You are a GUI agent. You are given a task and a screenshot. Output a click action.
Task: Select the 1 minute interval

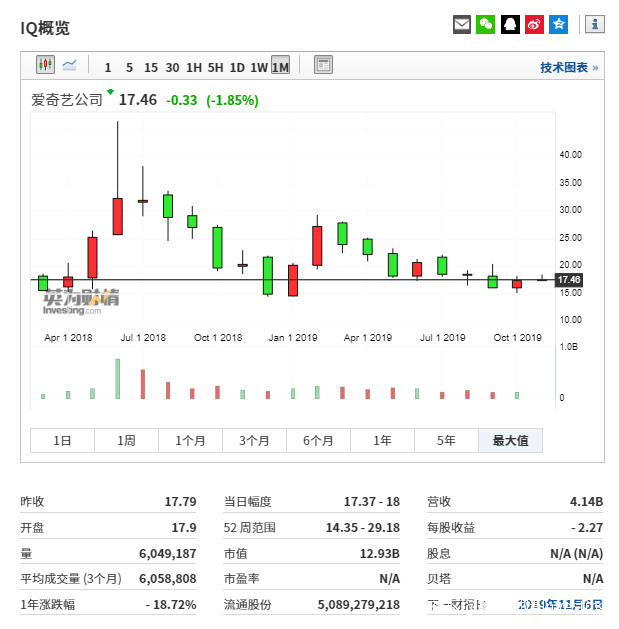coord(108,67)
